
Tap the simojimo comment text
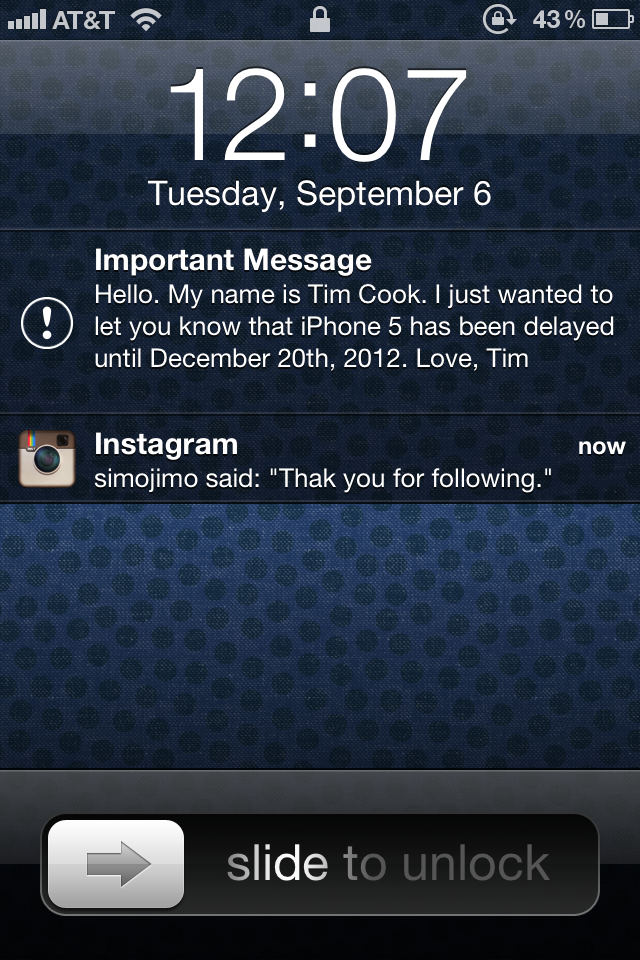pos(323,478)
